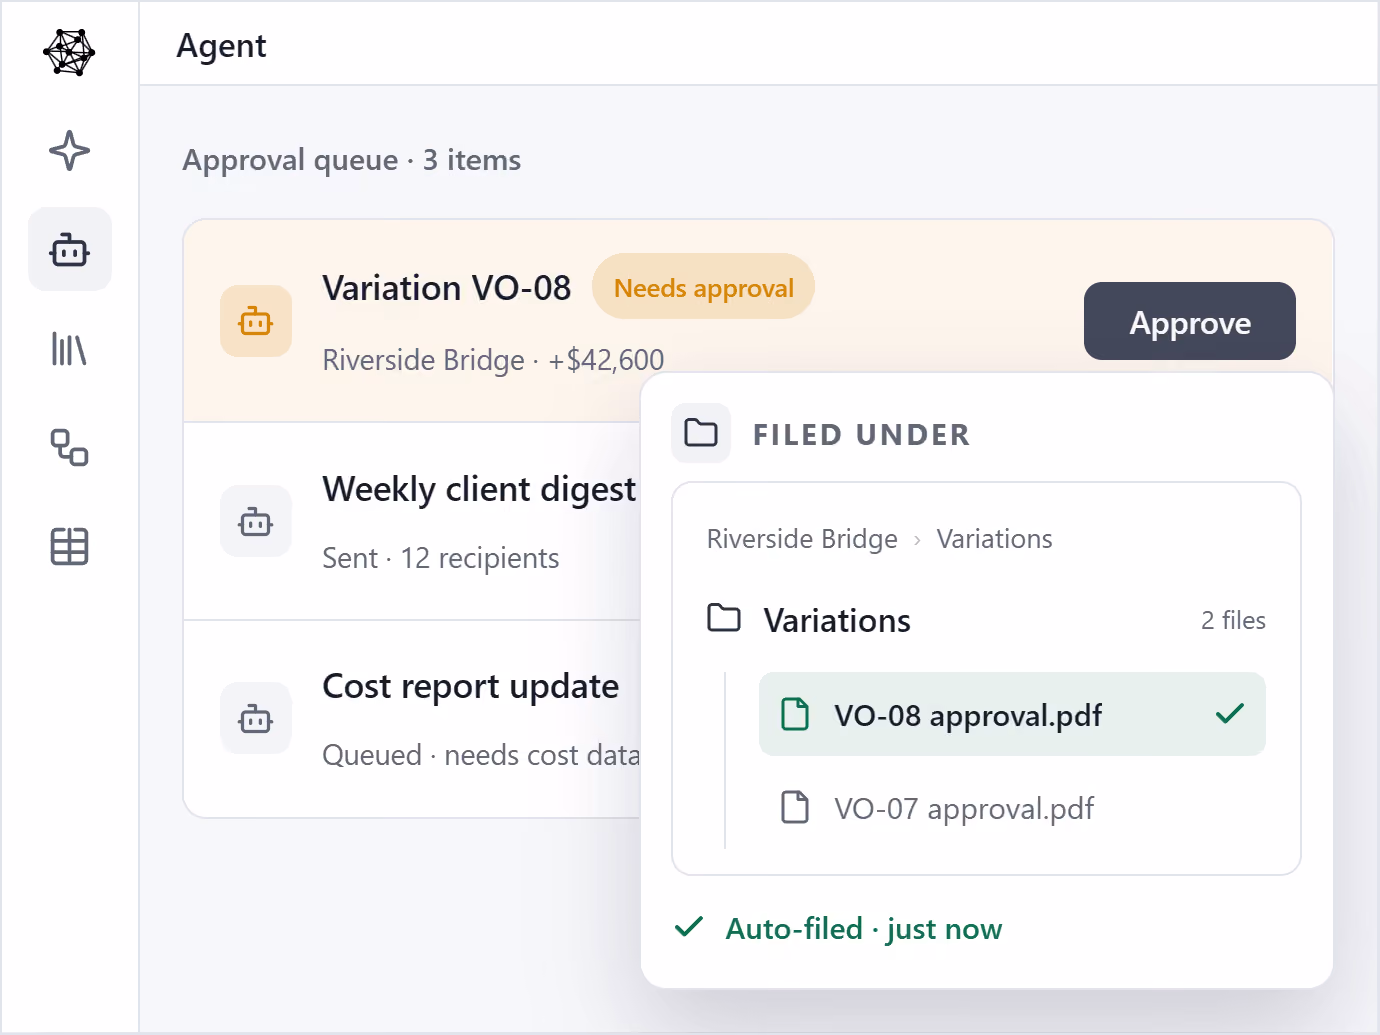Screen dimensions: 1380x1035
Task: Open the Riverside Bridge breadcrumb
Action: [x=802, y=539]
